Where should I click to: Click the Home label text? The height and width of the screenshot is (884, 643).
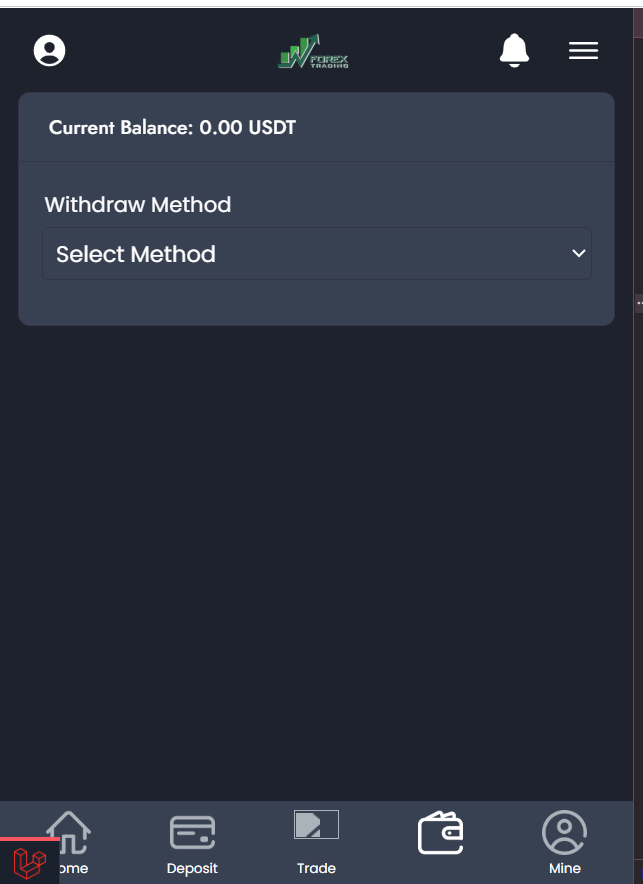point(74,868)
